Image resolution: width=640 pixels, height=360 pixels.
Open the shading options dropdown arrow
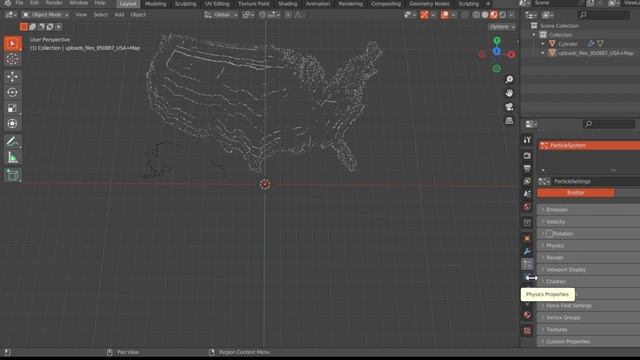tap(512, 15)
